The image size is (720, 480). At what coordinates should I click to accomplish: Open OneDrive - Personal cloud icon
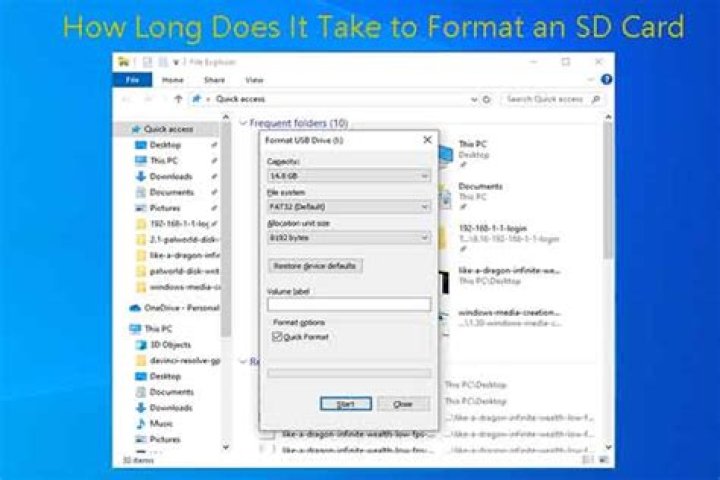point(135,308)
